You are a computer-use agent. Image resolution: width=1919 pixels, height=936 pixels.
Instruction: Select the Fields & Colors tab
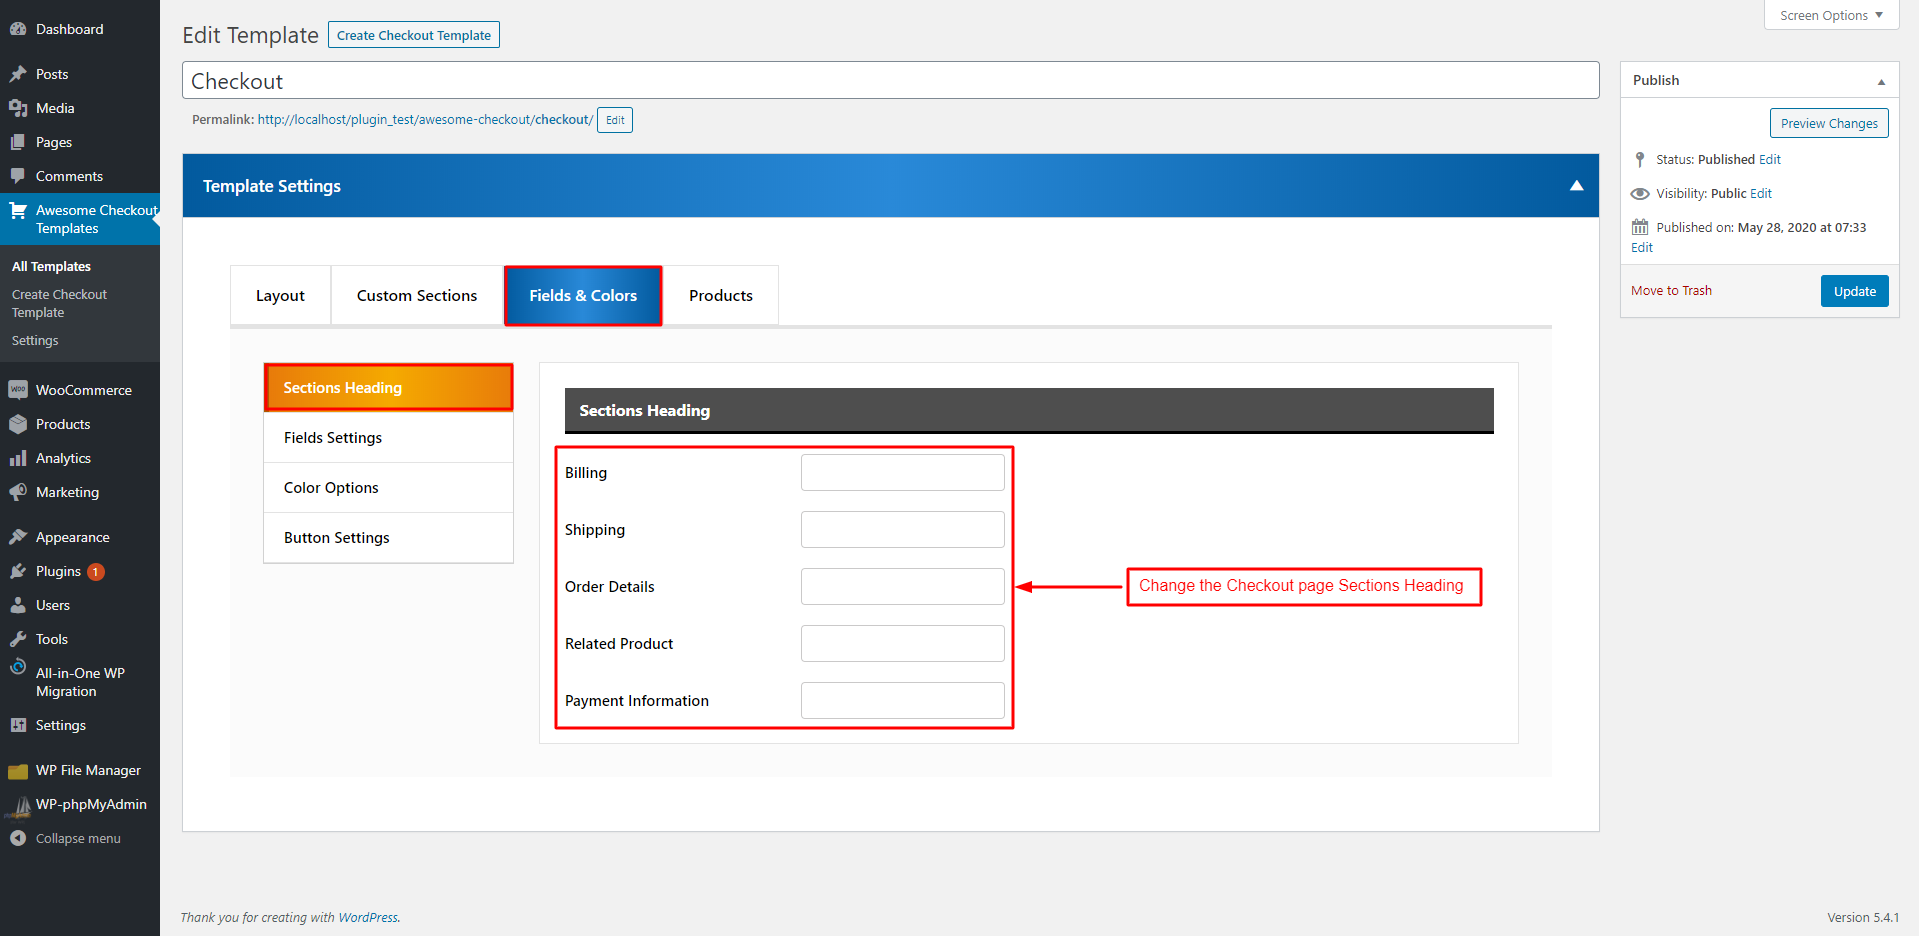click(583, 295)
